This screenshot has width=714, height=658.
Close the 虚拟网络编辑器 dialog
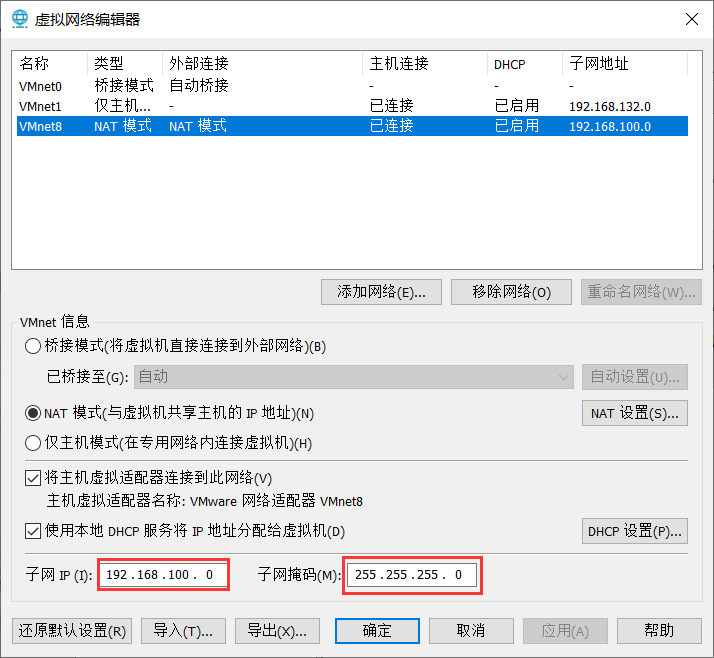point(692,19)
